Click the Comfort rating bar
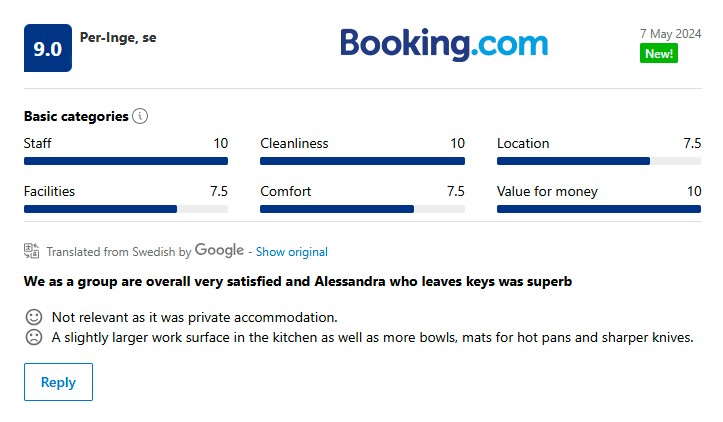 [362, 209]
